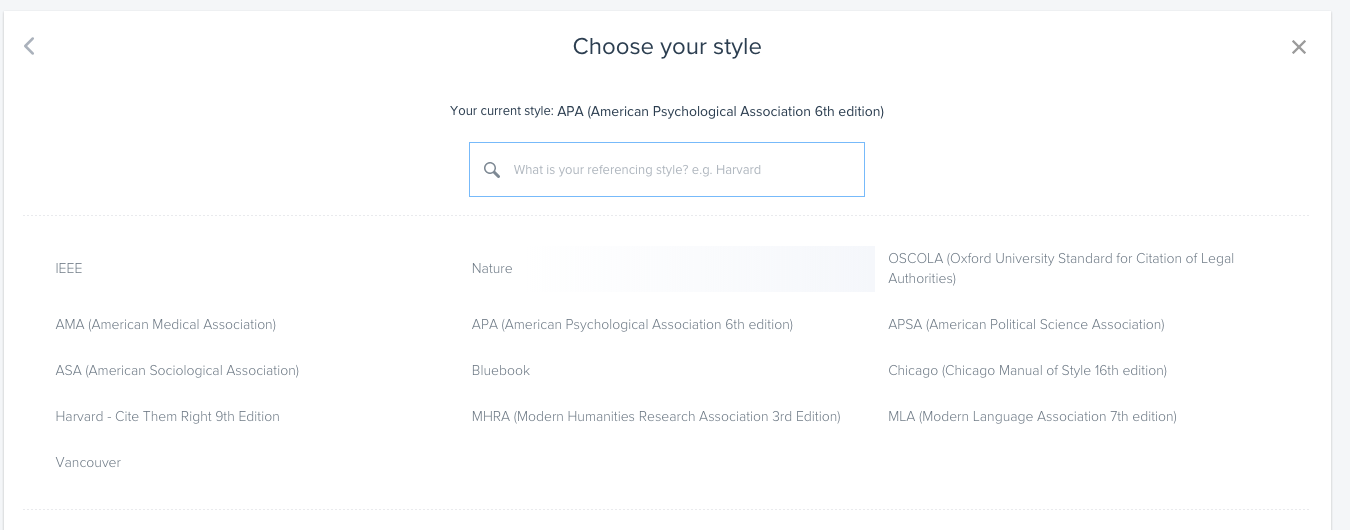
Task: Click the current style APA label
Action: point(720,112)
